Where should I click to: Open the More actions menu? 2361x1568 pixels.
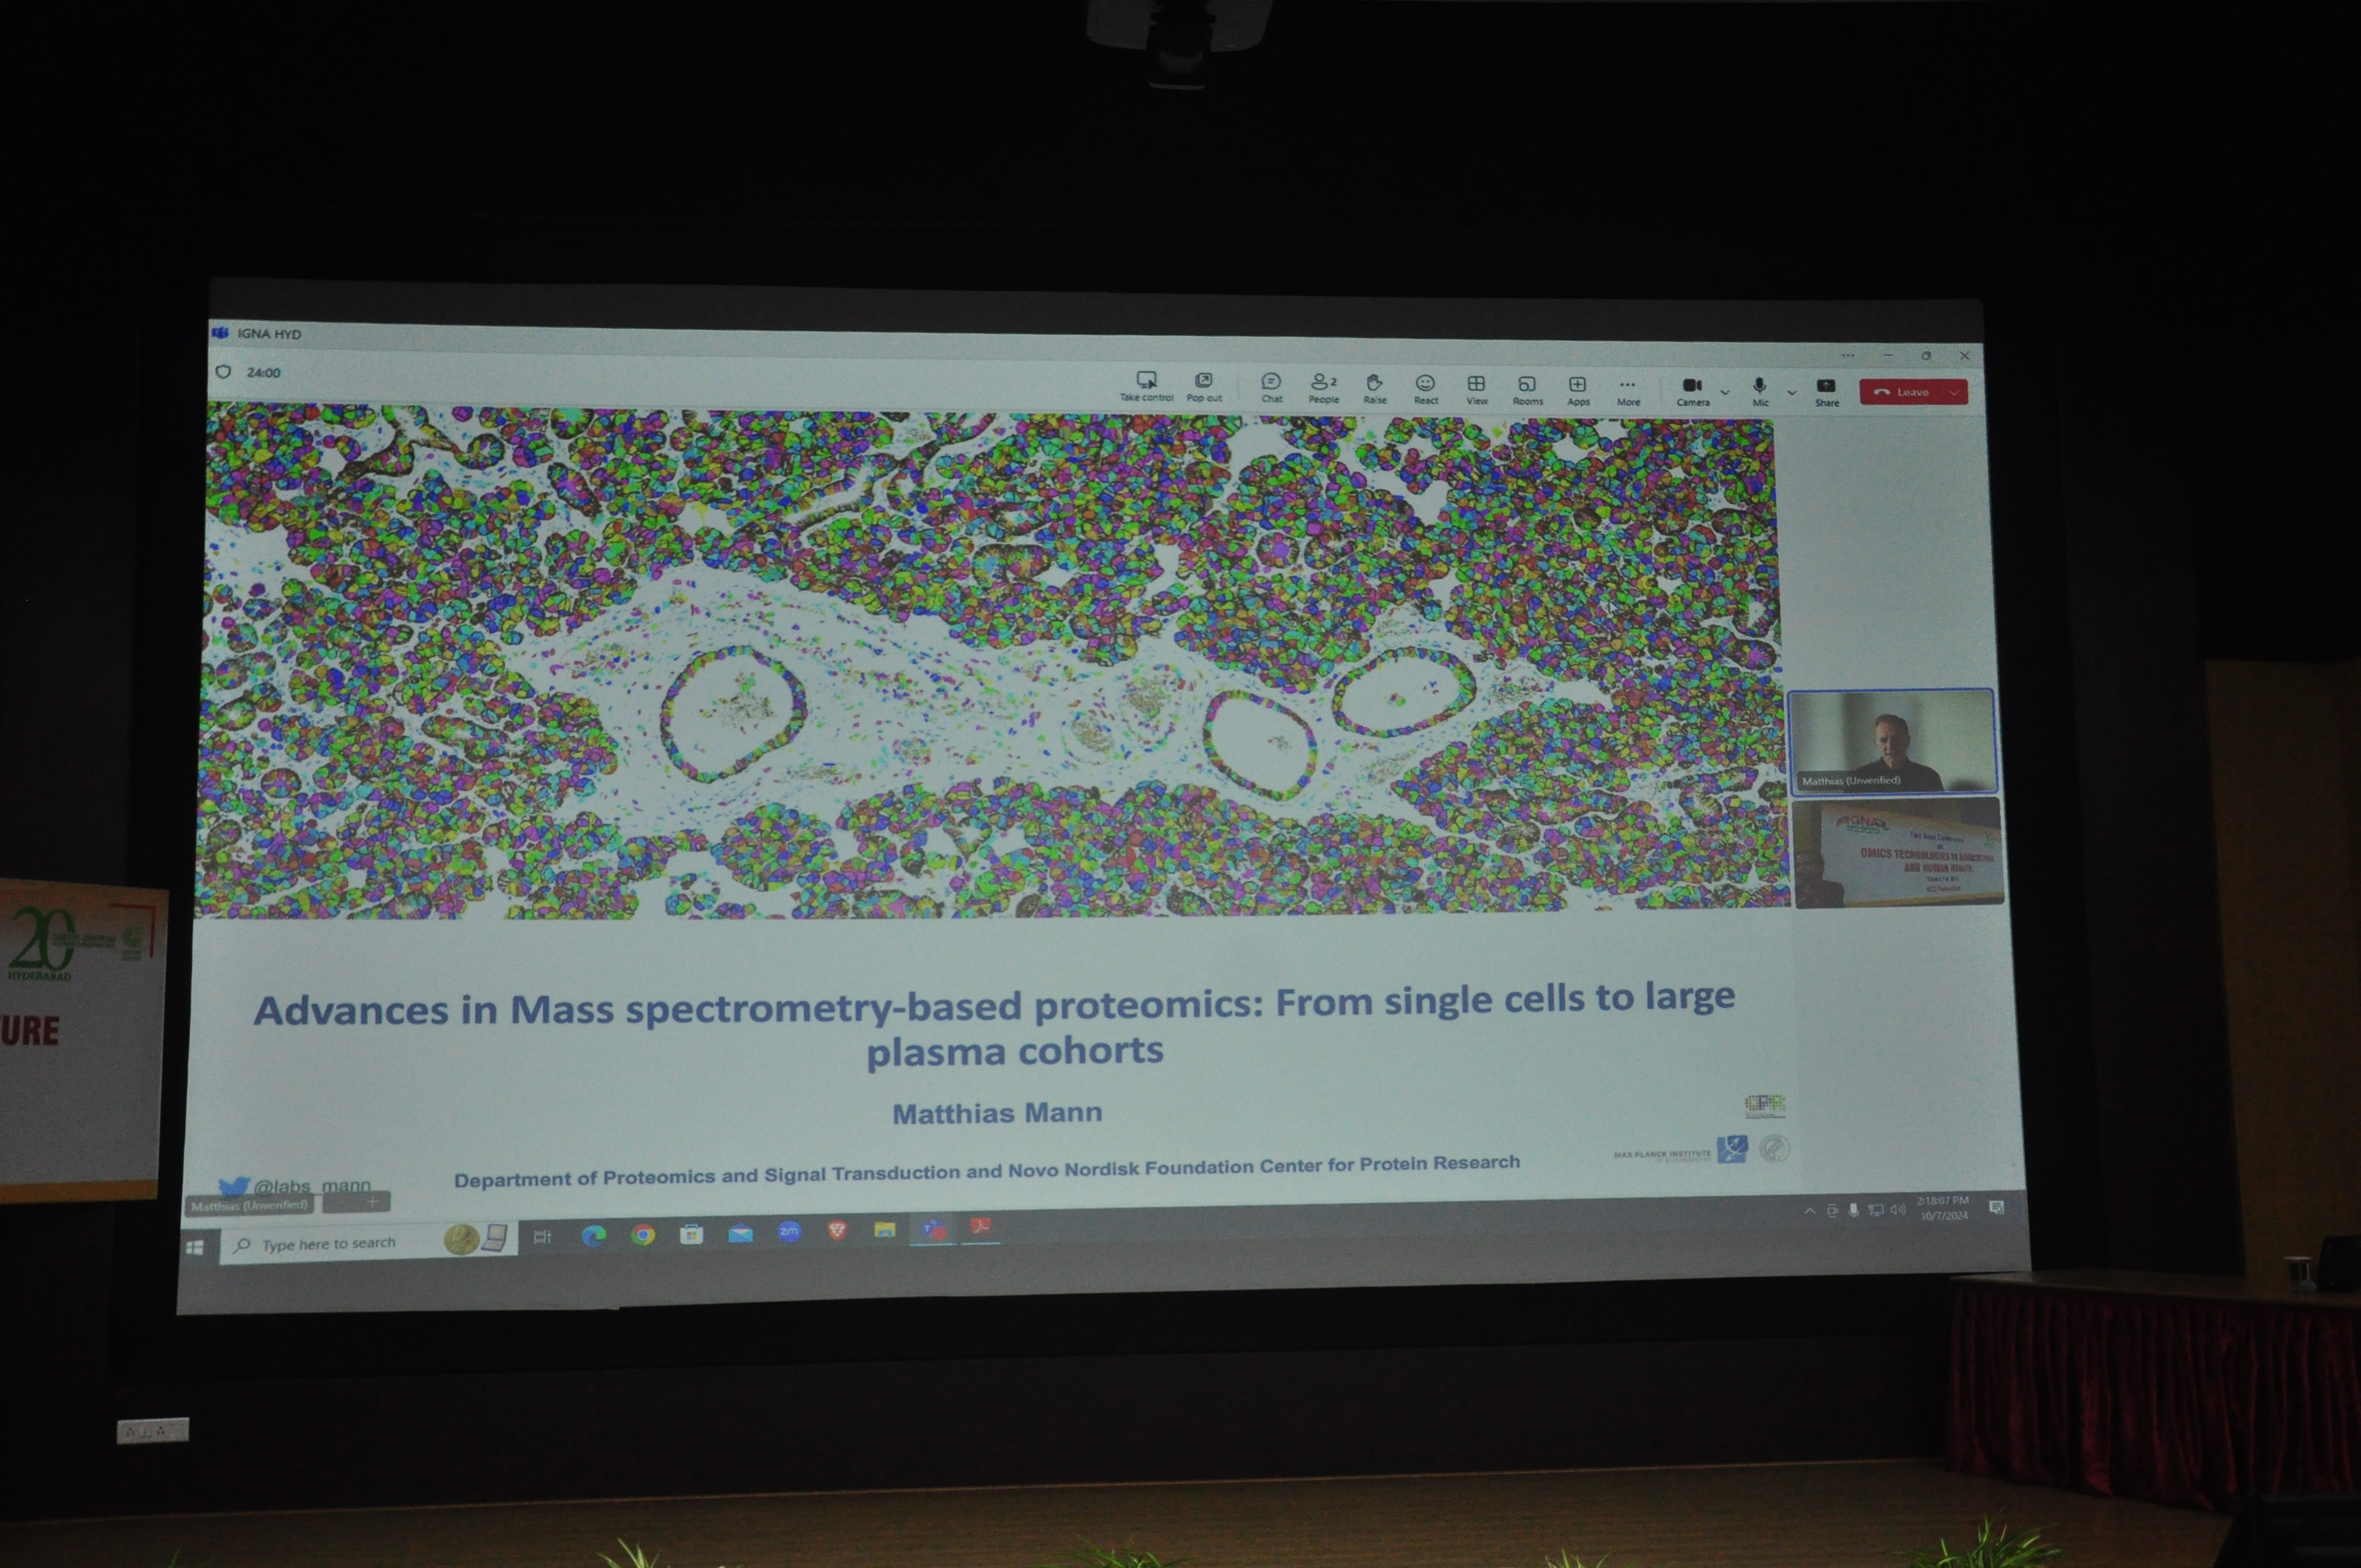pos(1628,389)
